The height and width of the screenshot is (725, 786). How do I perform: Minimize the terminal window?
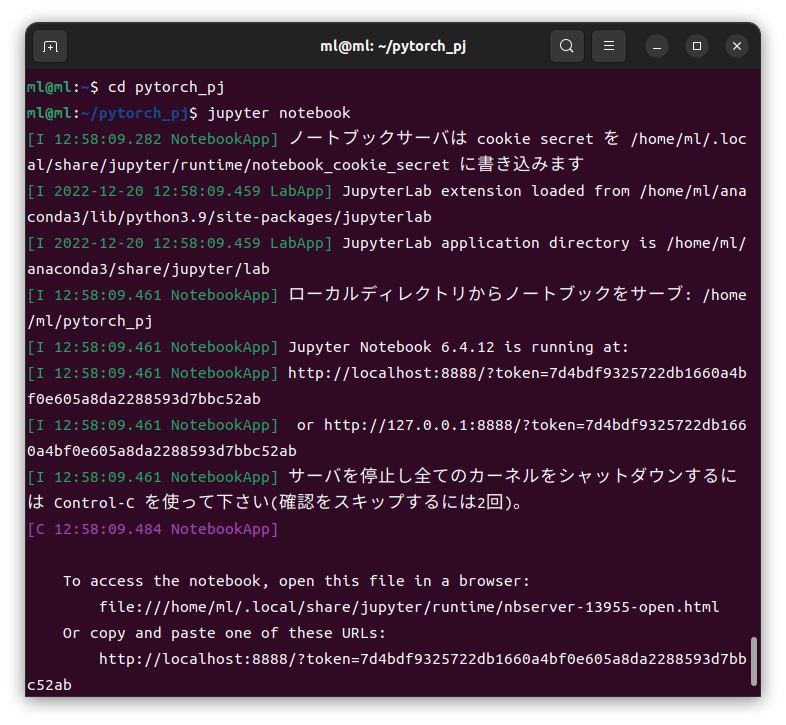click(657, 46)
